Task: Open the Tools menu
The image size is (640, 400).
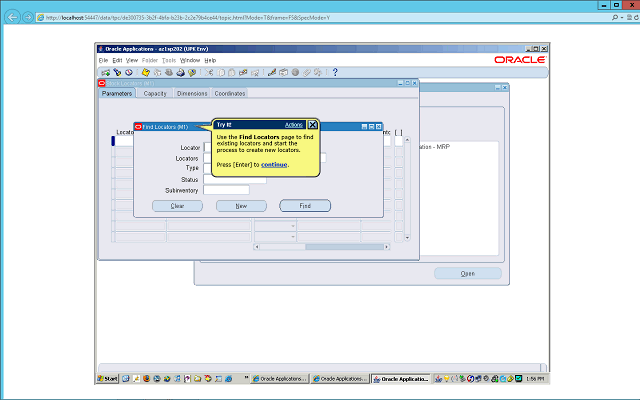Action: pos(169,60)
